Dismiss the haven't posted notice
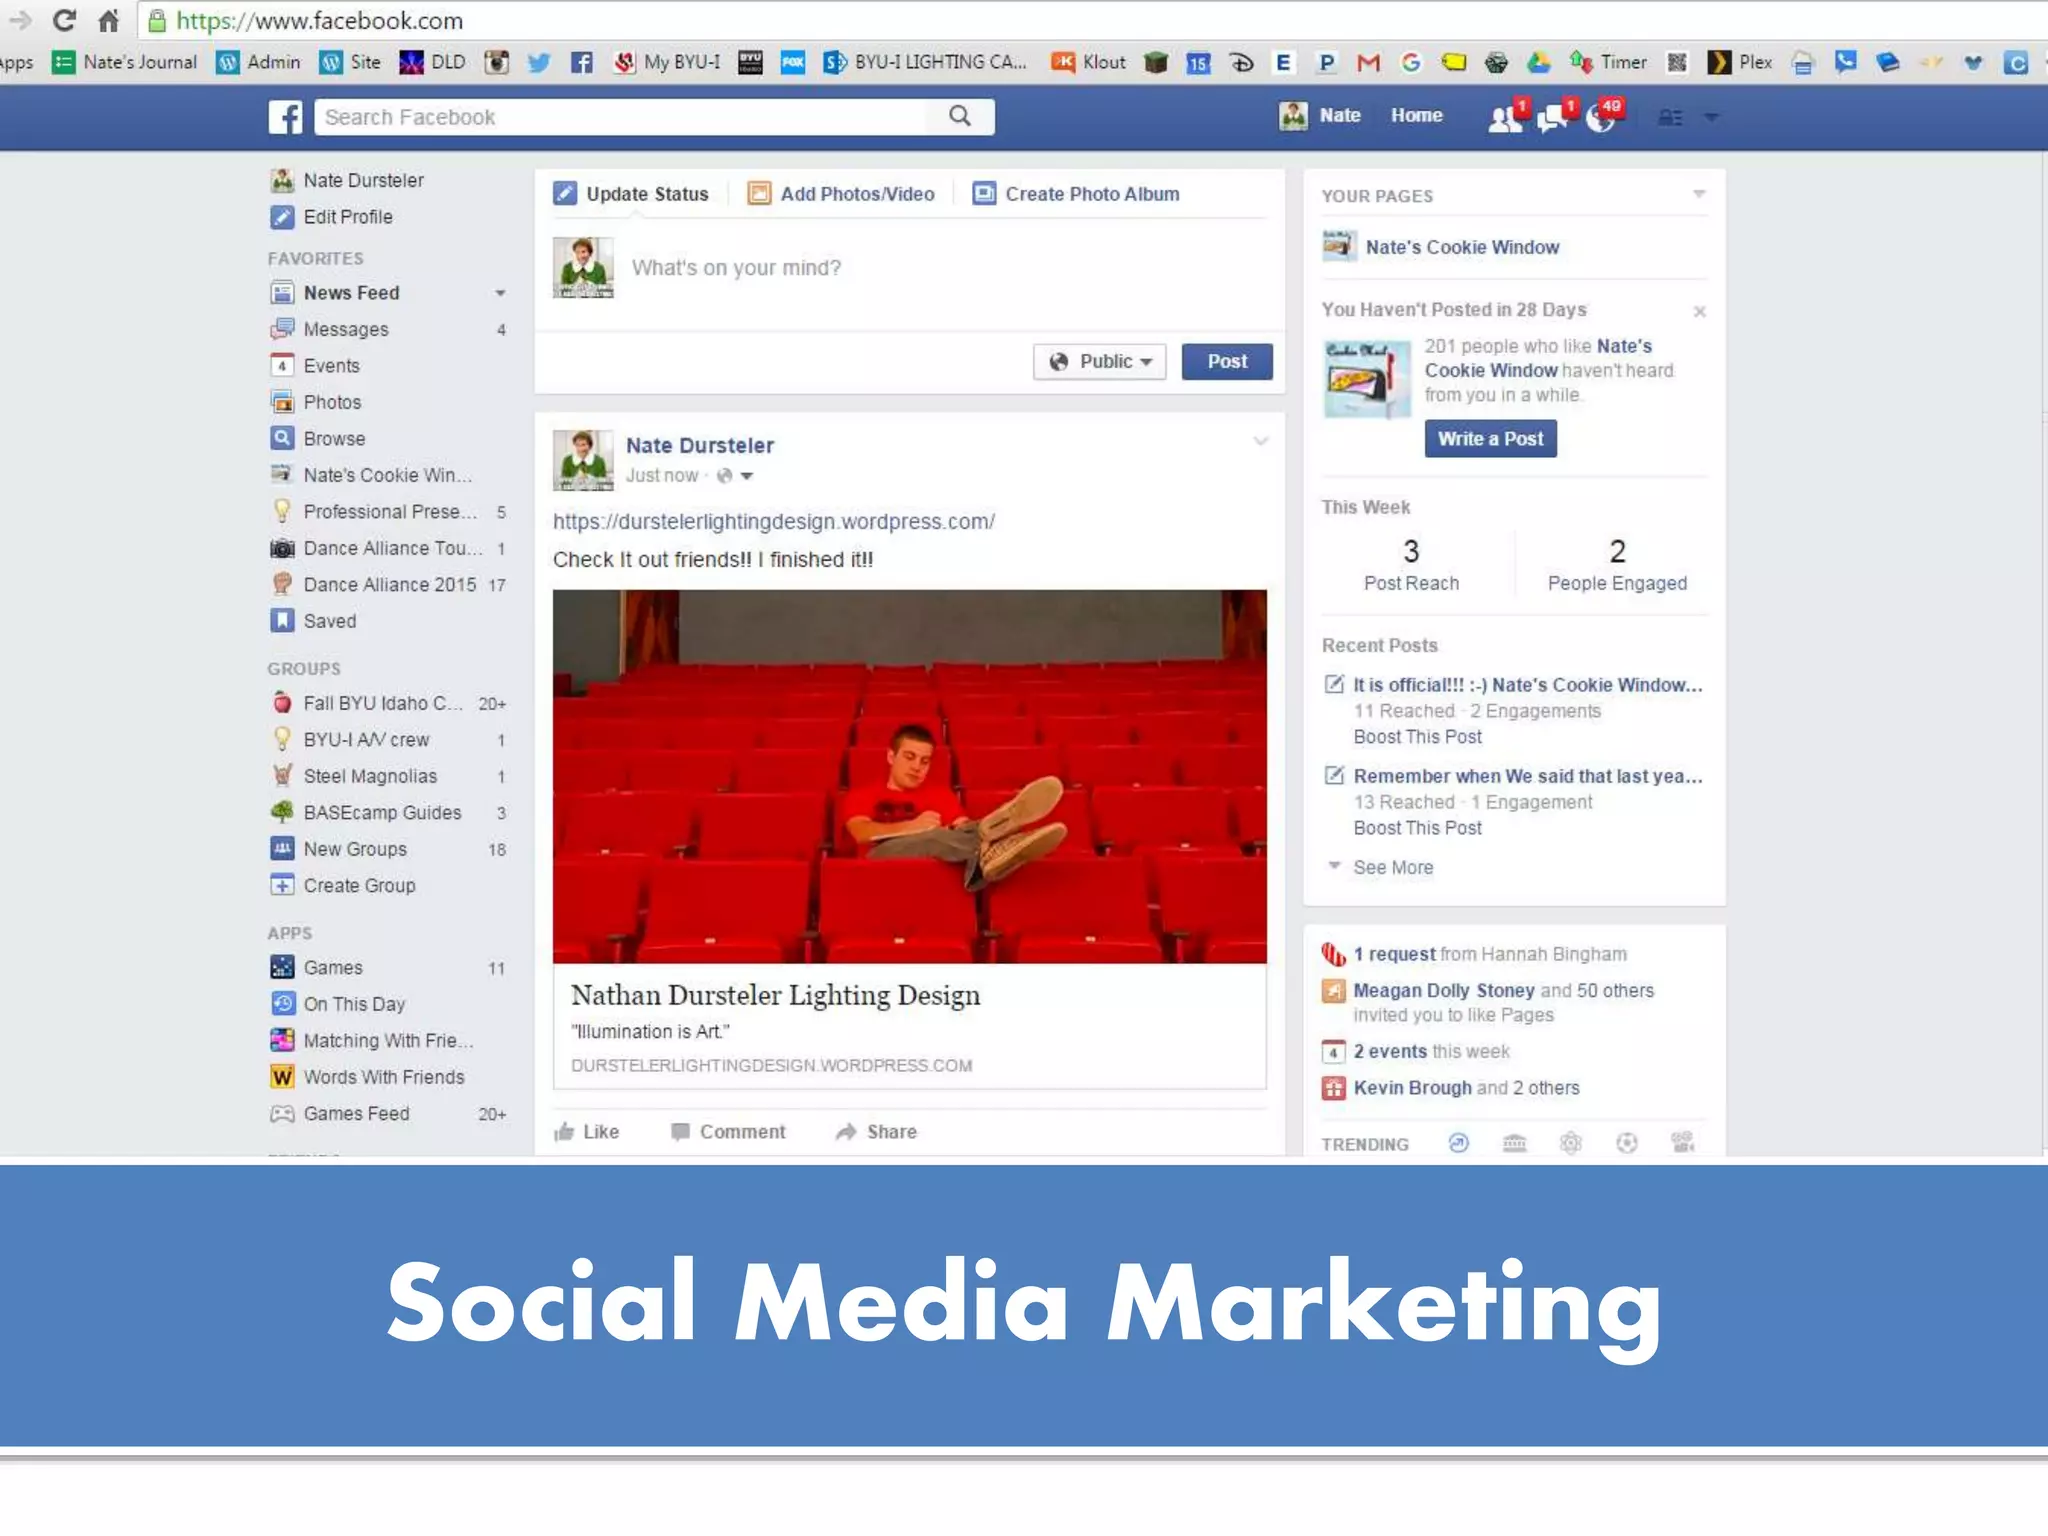The width and height of the screenshot is (2048, 1536). (x=1699, y=312)
